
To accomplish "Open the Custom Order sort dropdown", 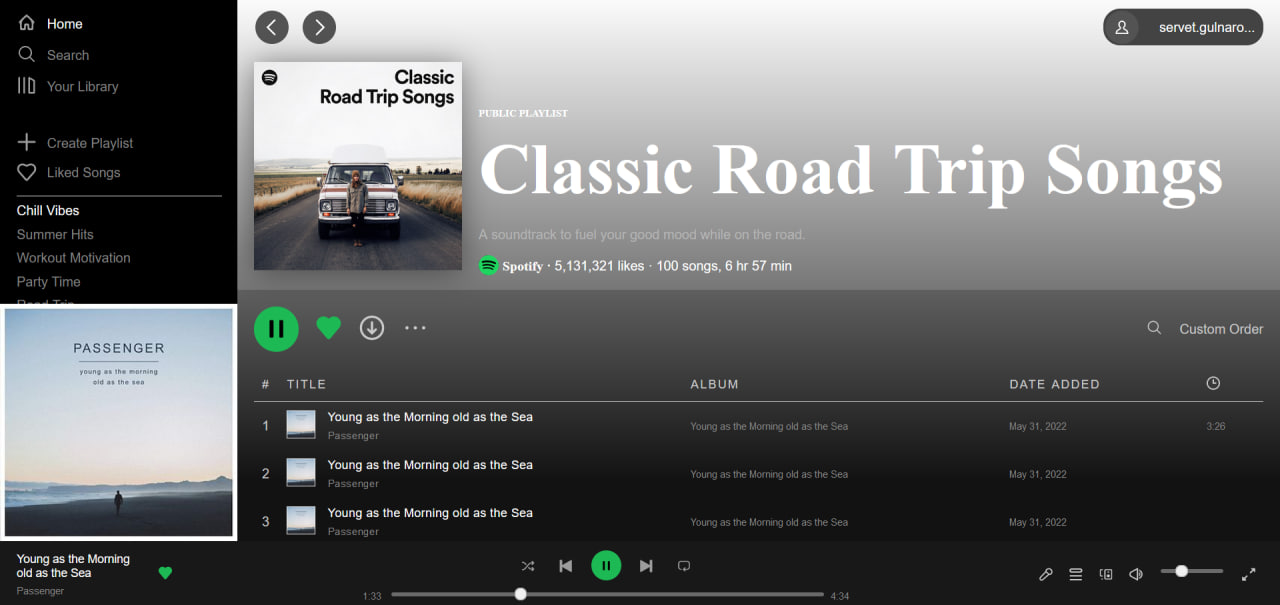I will tap(1221, 329).
